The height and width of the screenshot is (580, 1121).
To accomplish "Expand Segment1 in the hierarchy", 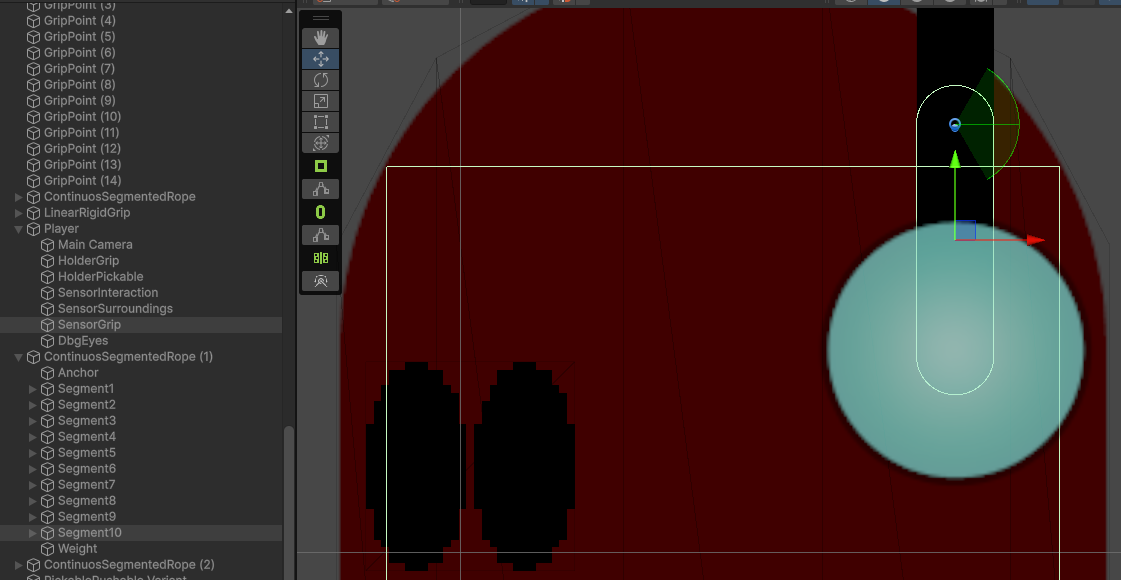I will [33, 388].
